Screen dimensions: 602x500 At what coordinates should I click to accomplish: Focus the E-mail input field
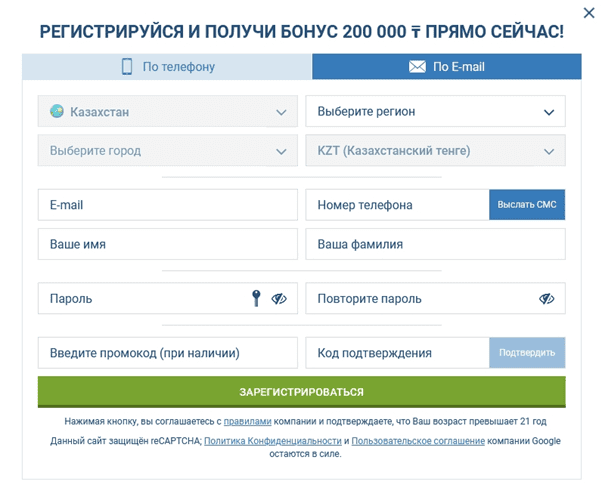(168, 205)
